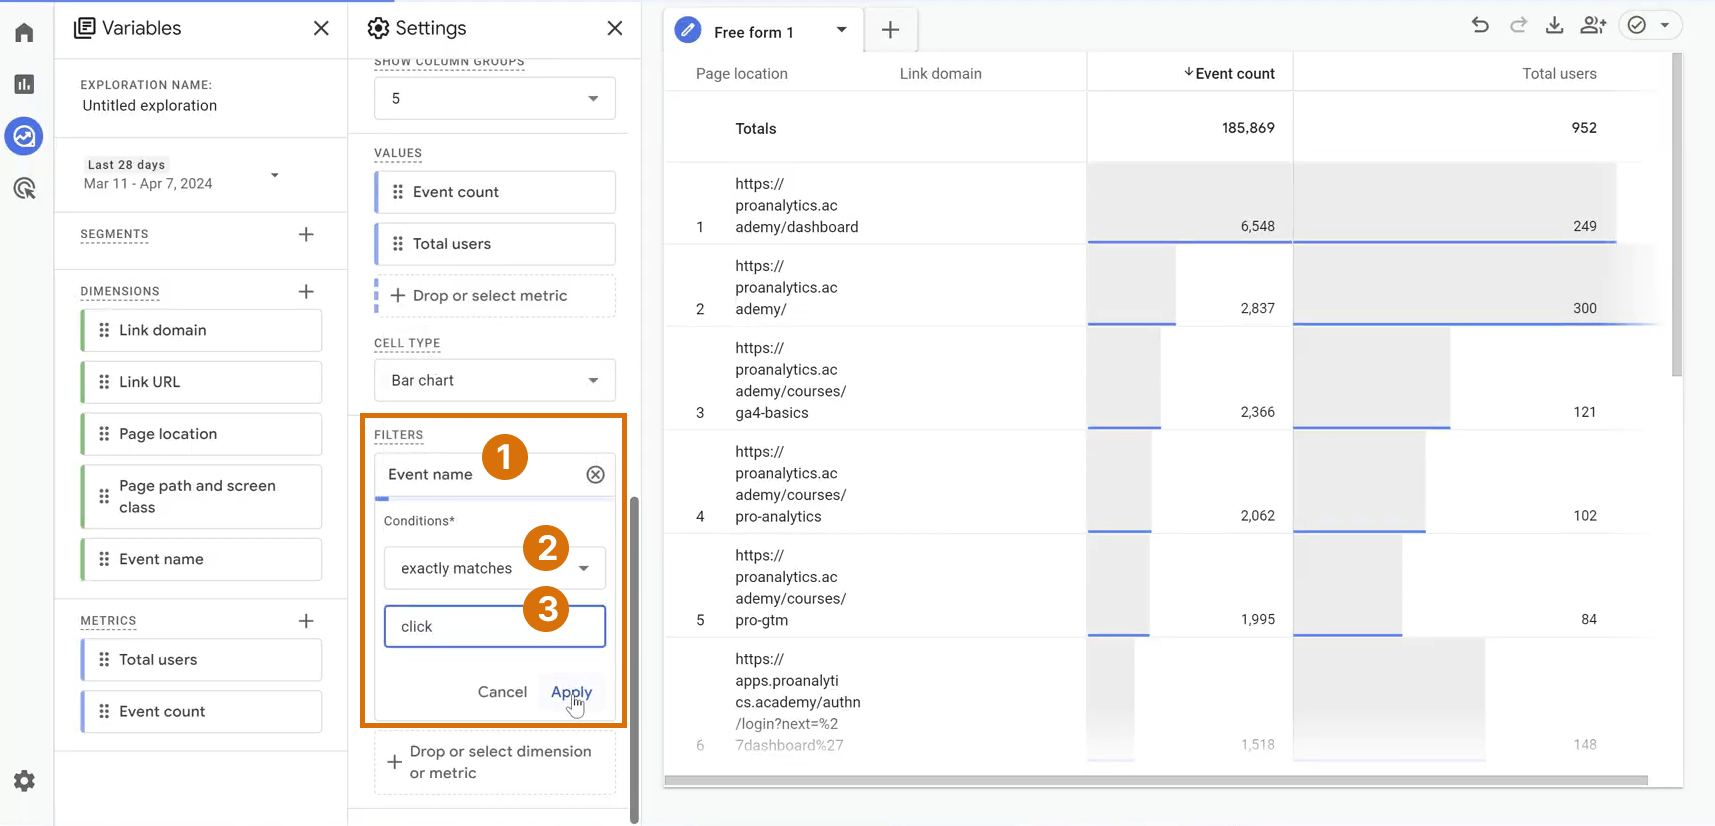Select Page path and screen class dimension
The width and height of the screenshot is (1715, 826).
coord(202,497)
